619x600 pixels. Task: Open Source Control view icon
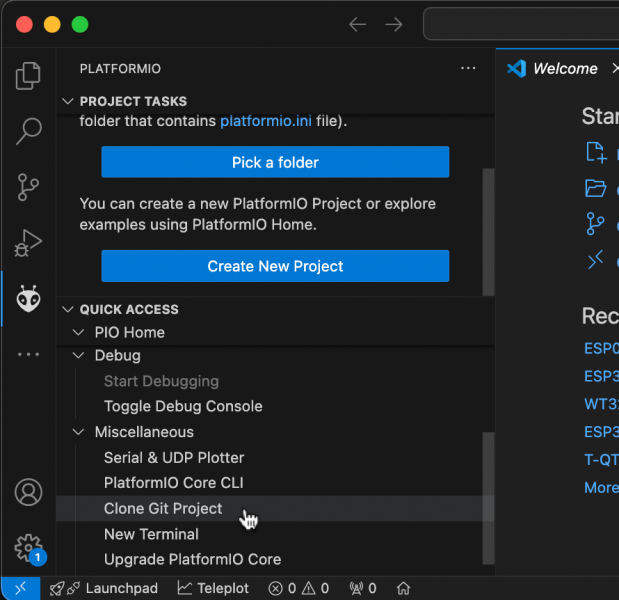[x=28, y=186]
